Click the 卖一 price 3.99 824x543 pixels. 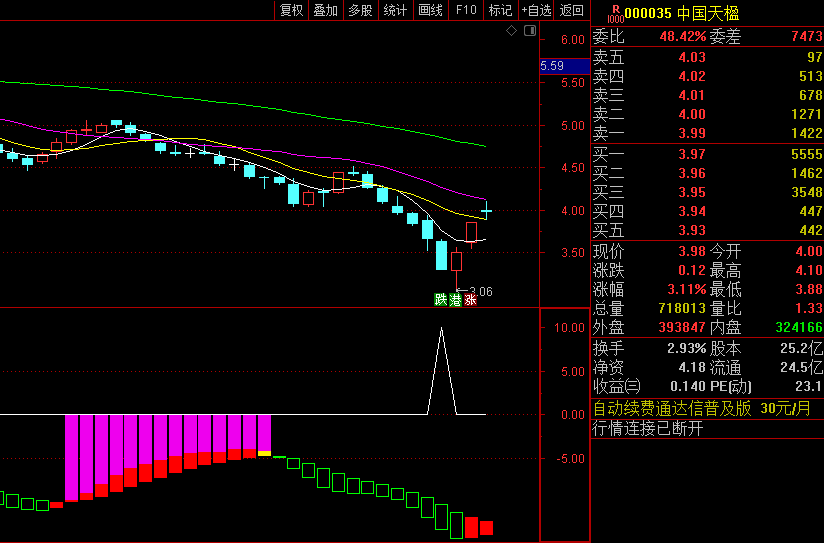(692, 133)
